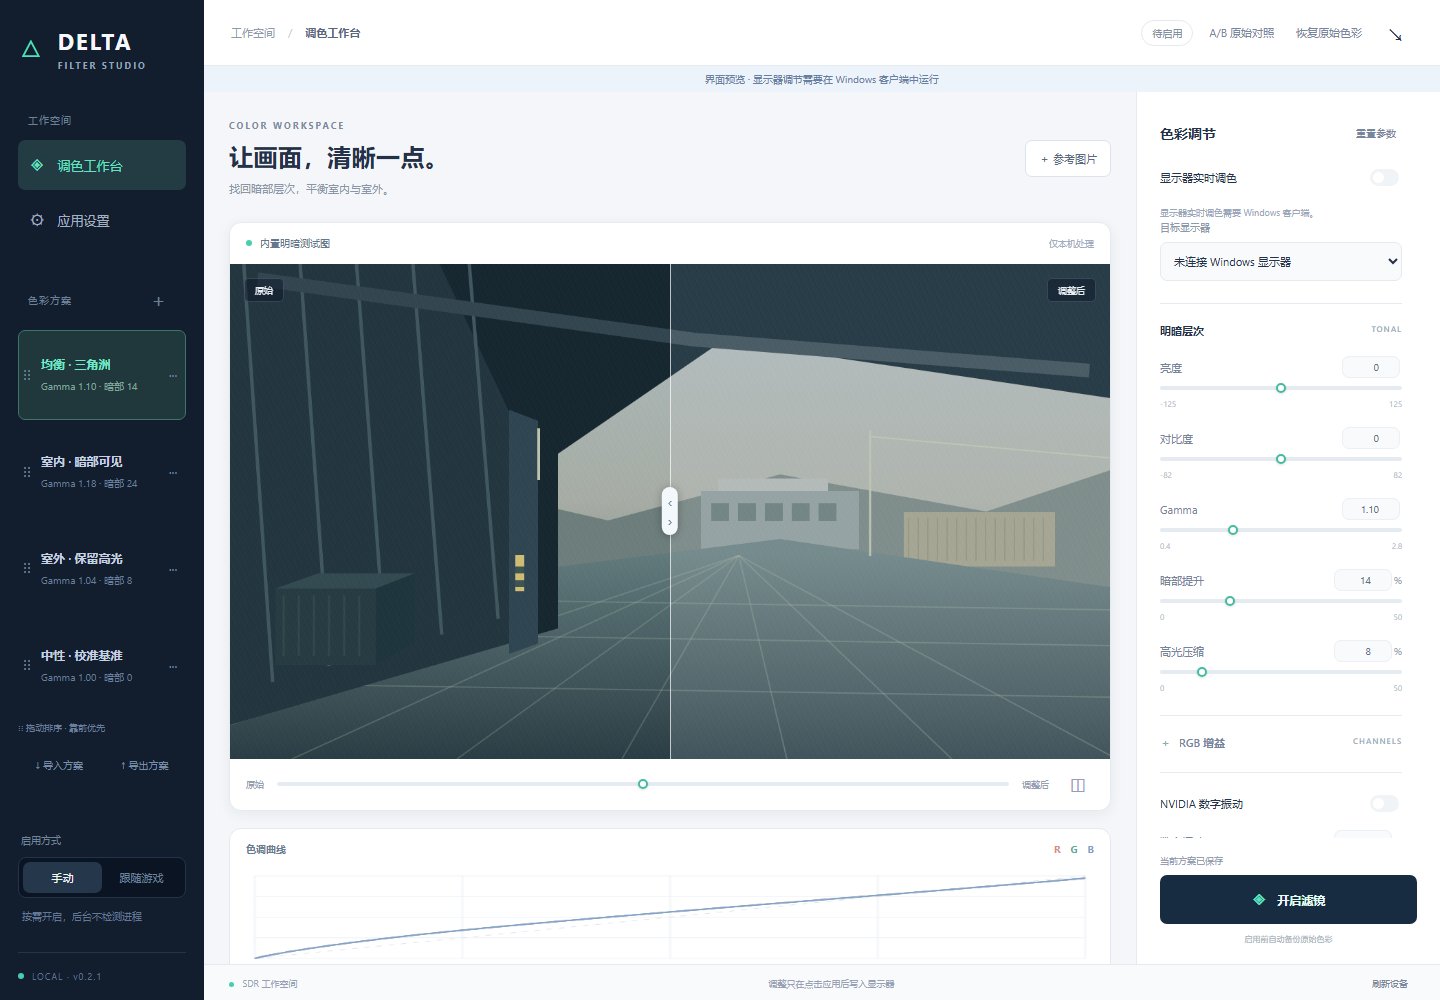Open more options for 室外 · 保留高光
The width and height of the screenshot is (1440, 1000).
pyautogui.click(x=173, y=569)
